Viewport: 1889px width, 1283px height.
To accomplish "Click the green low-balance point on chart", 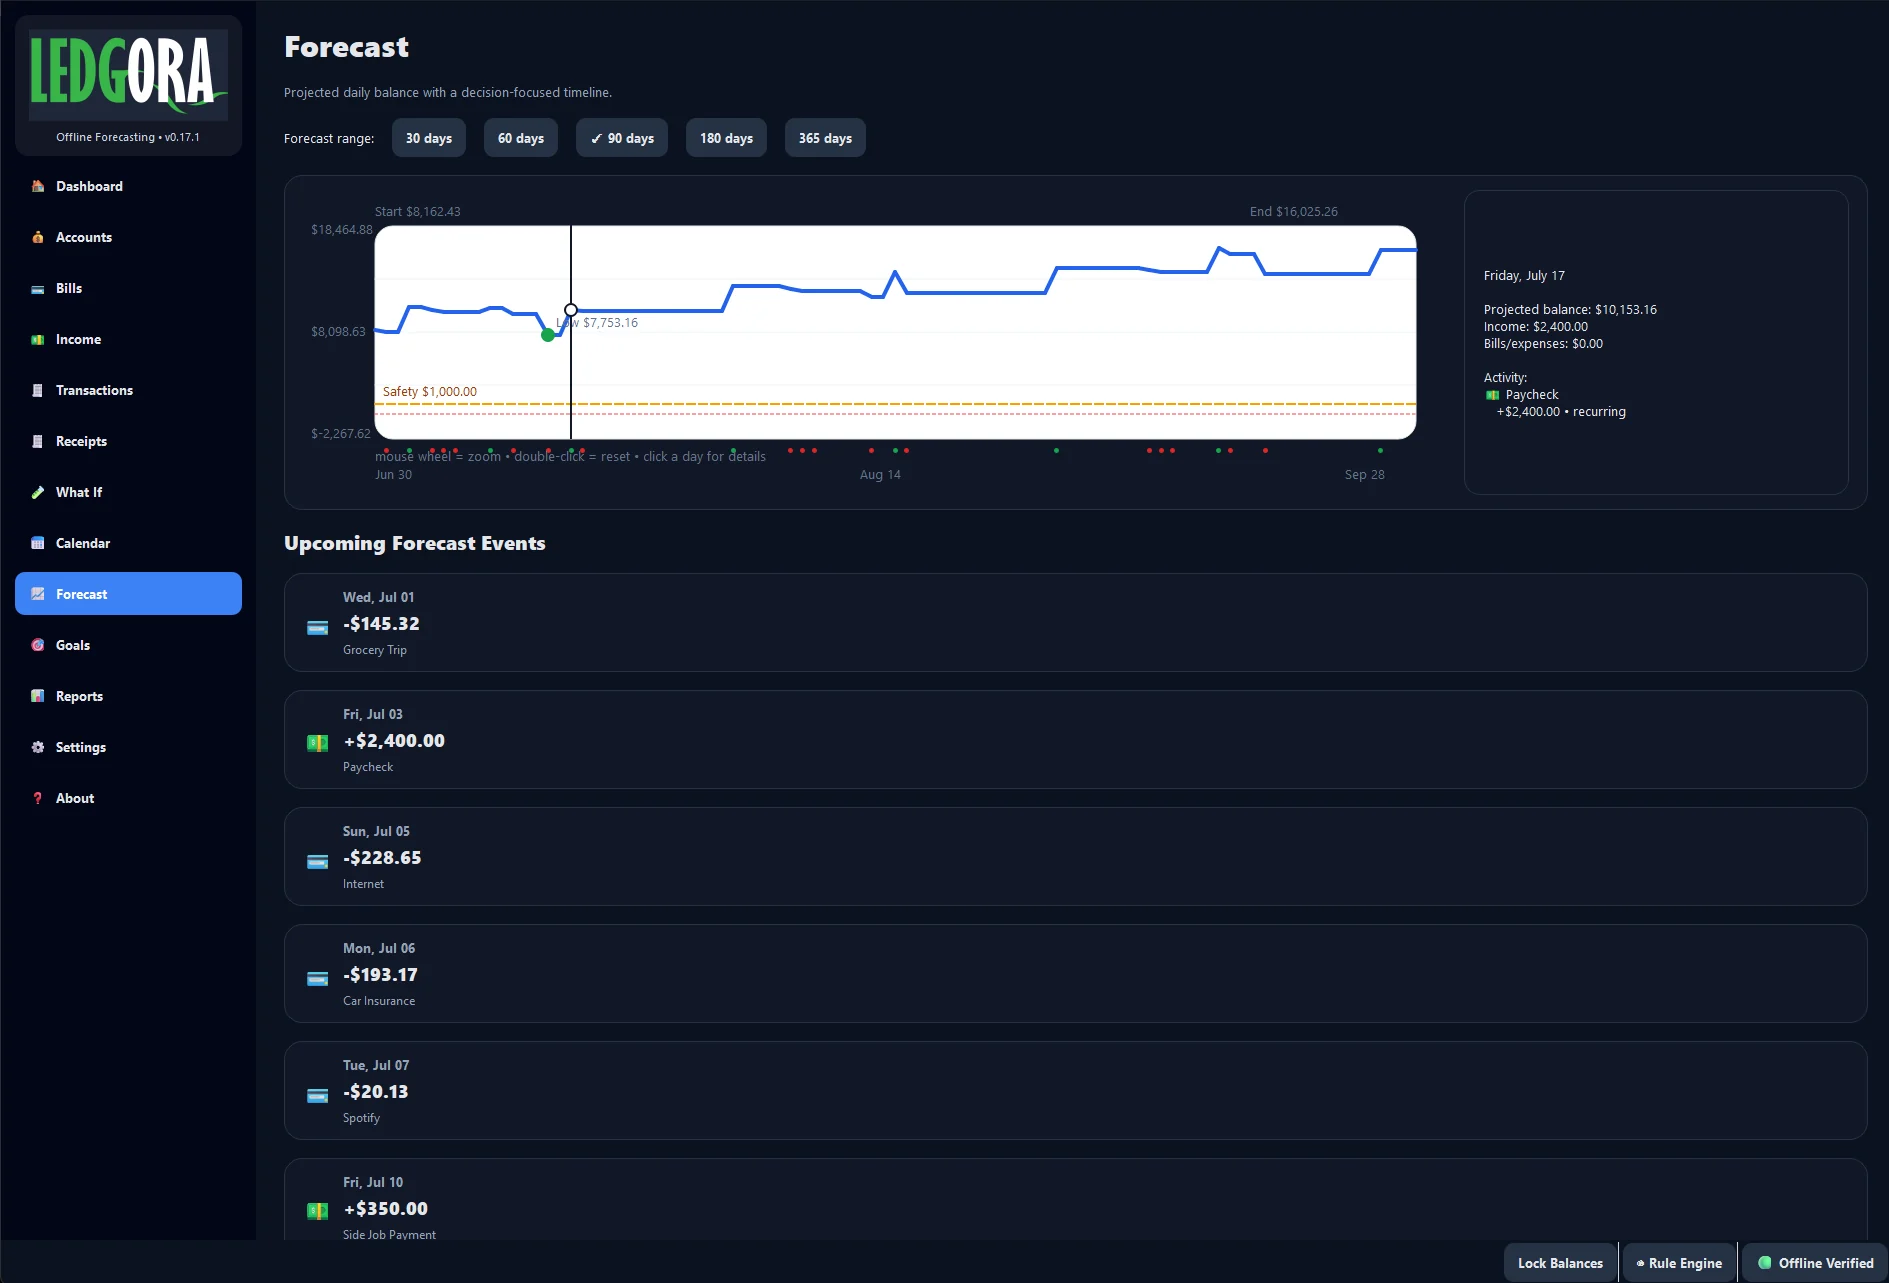I will pyautogui.click(x=547, y=335).
